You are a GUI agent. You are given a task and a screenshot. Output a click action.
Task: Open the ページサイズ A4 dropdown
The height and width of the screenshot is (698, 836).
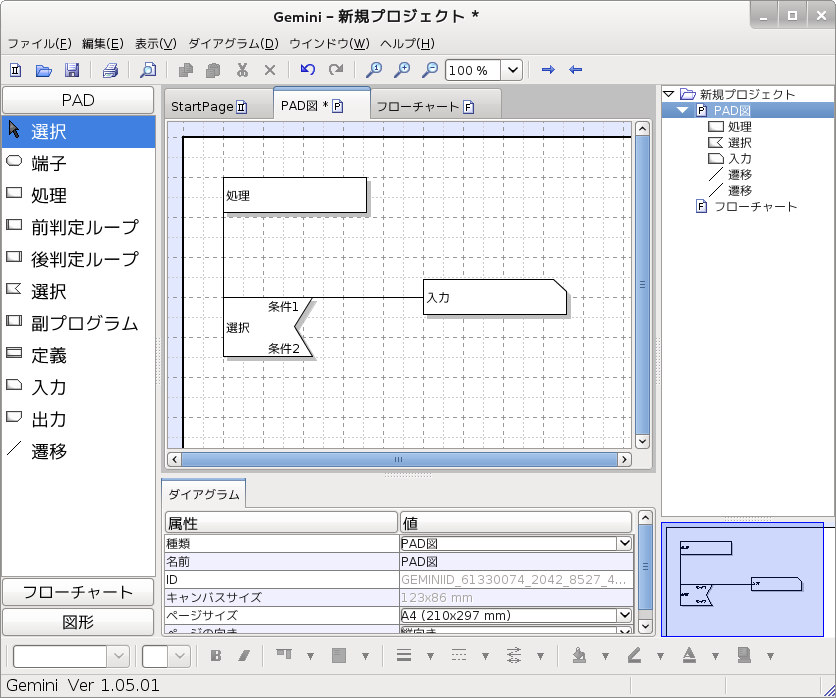624,615
